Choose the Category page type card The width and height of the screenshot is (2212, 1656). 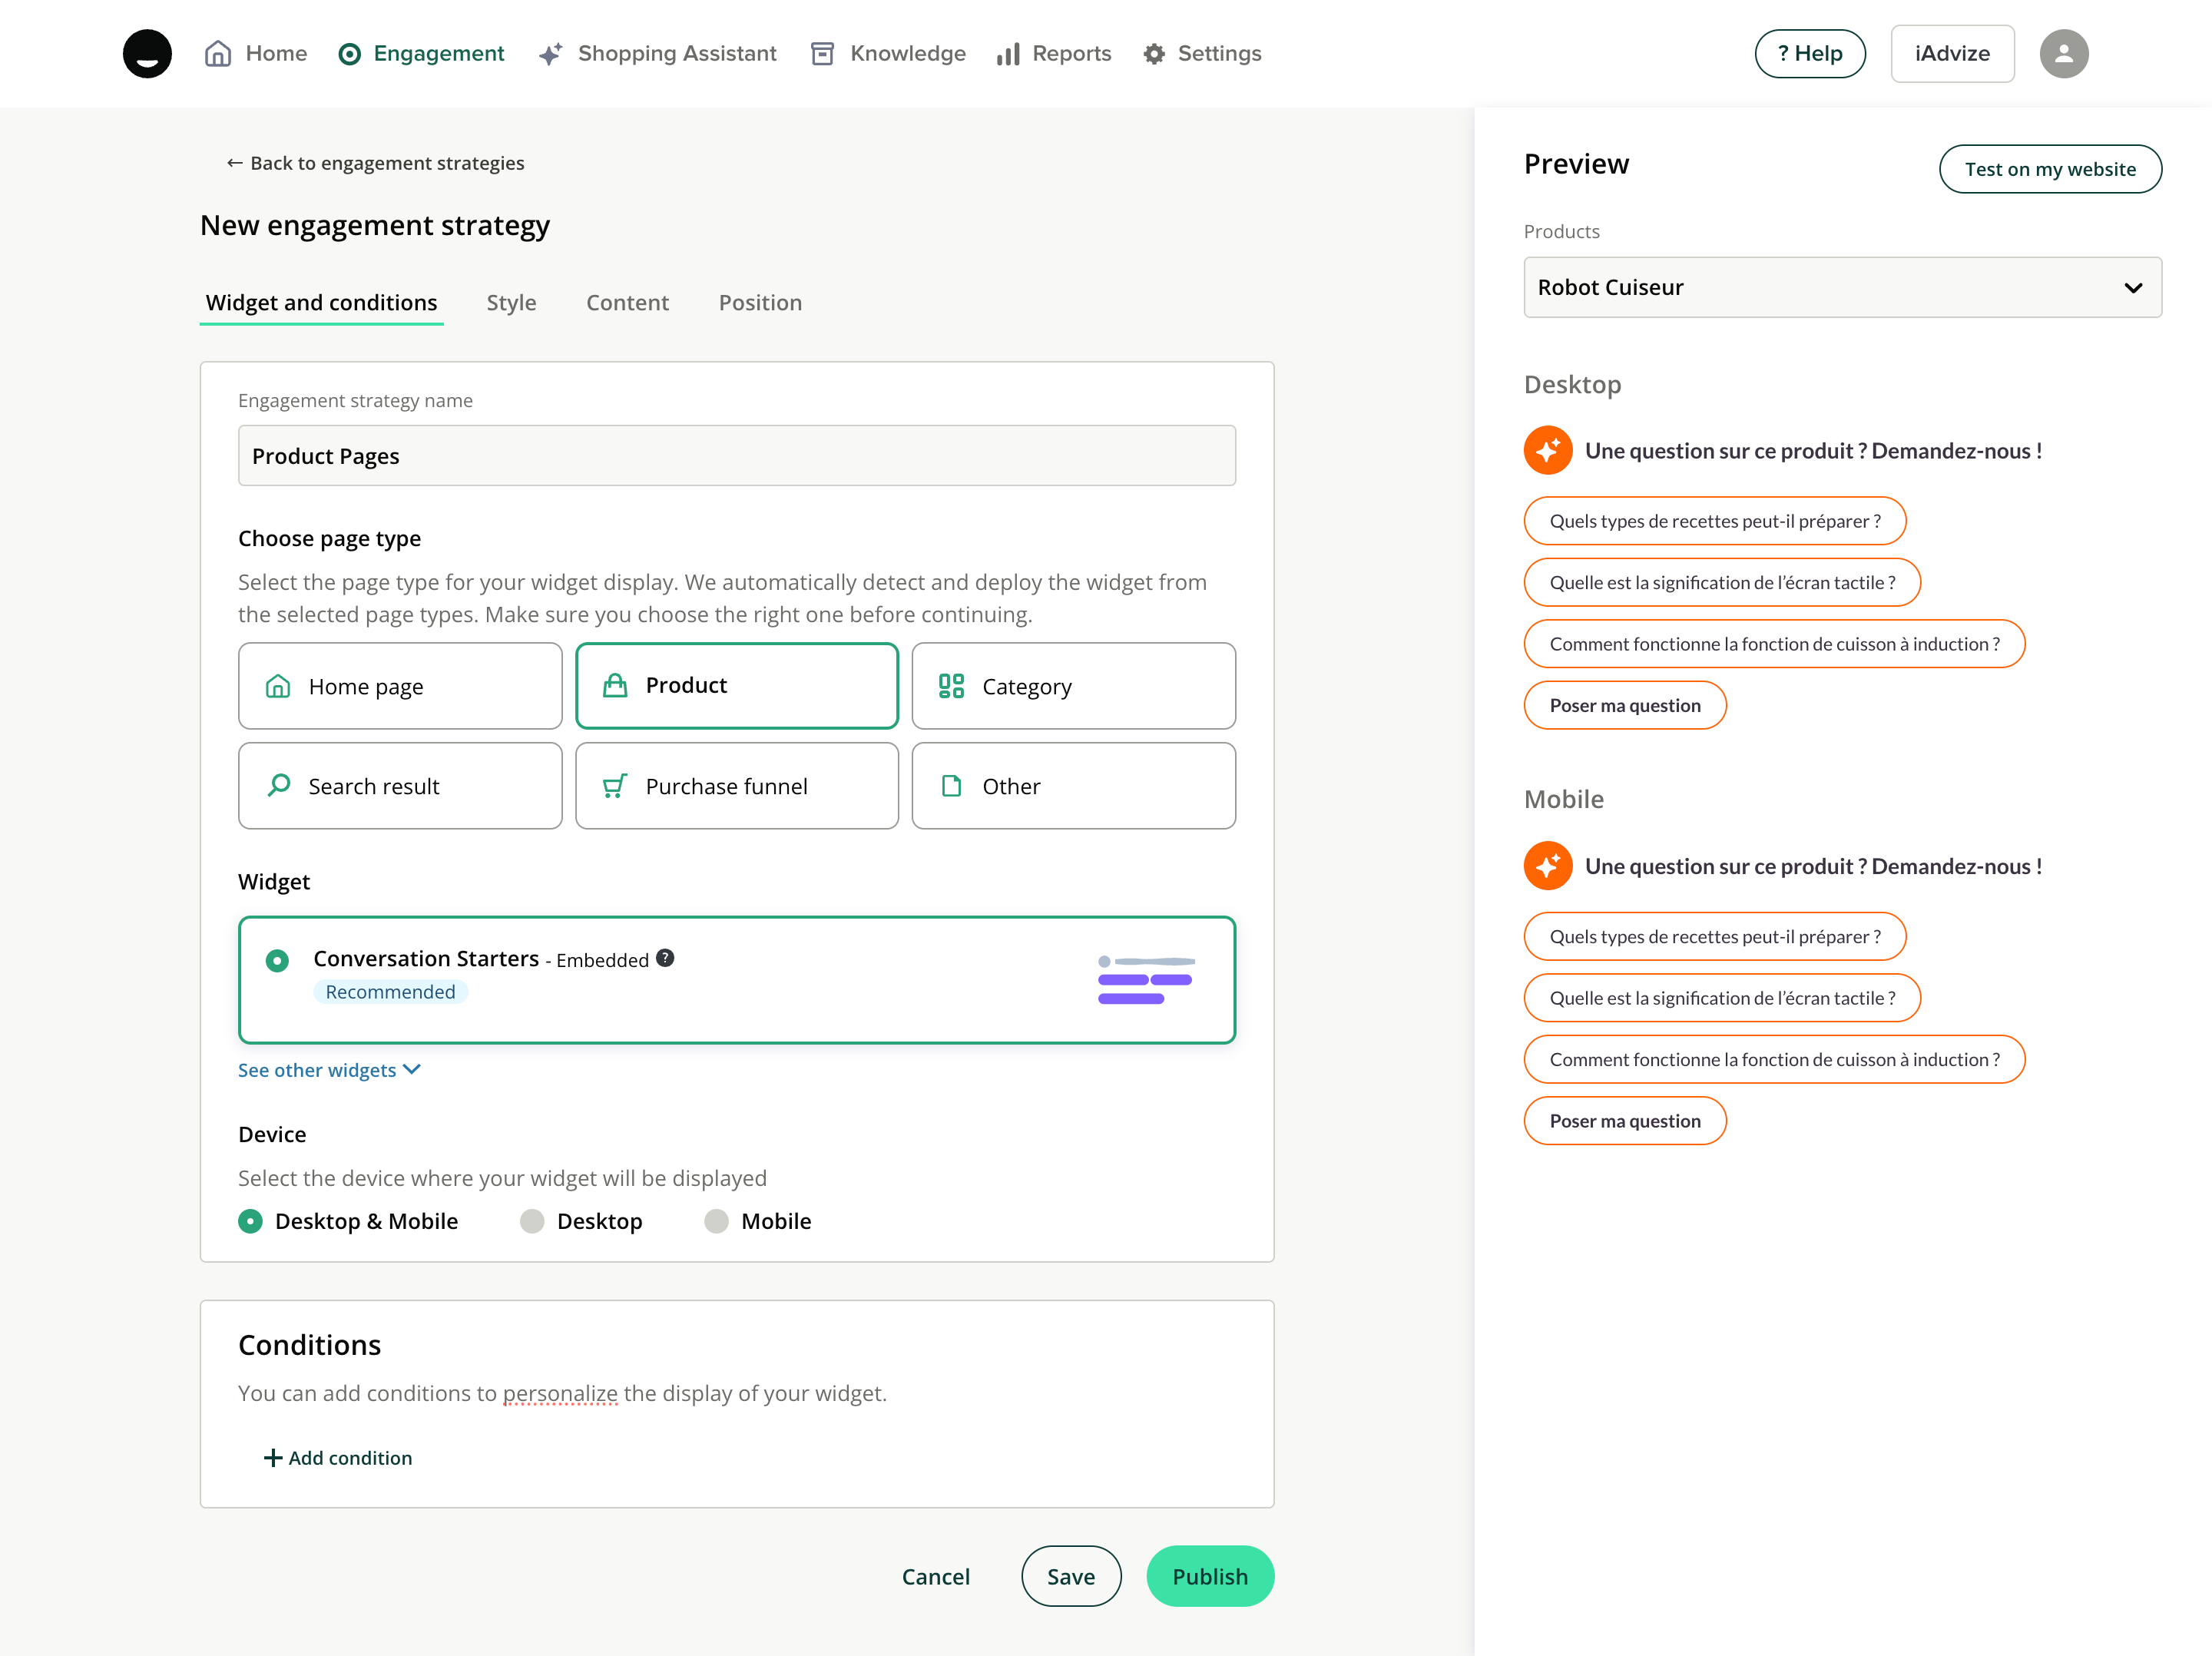(x=1073, y=686)
